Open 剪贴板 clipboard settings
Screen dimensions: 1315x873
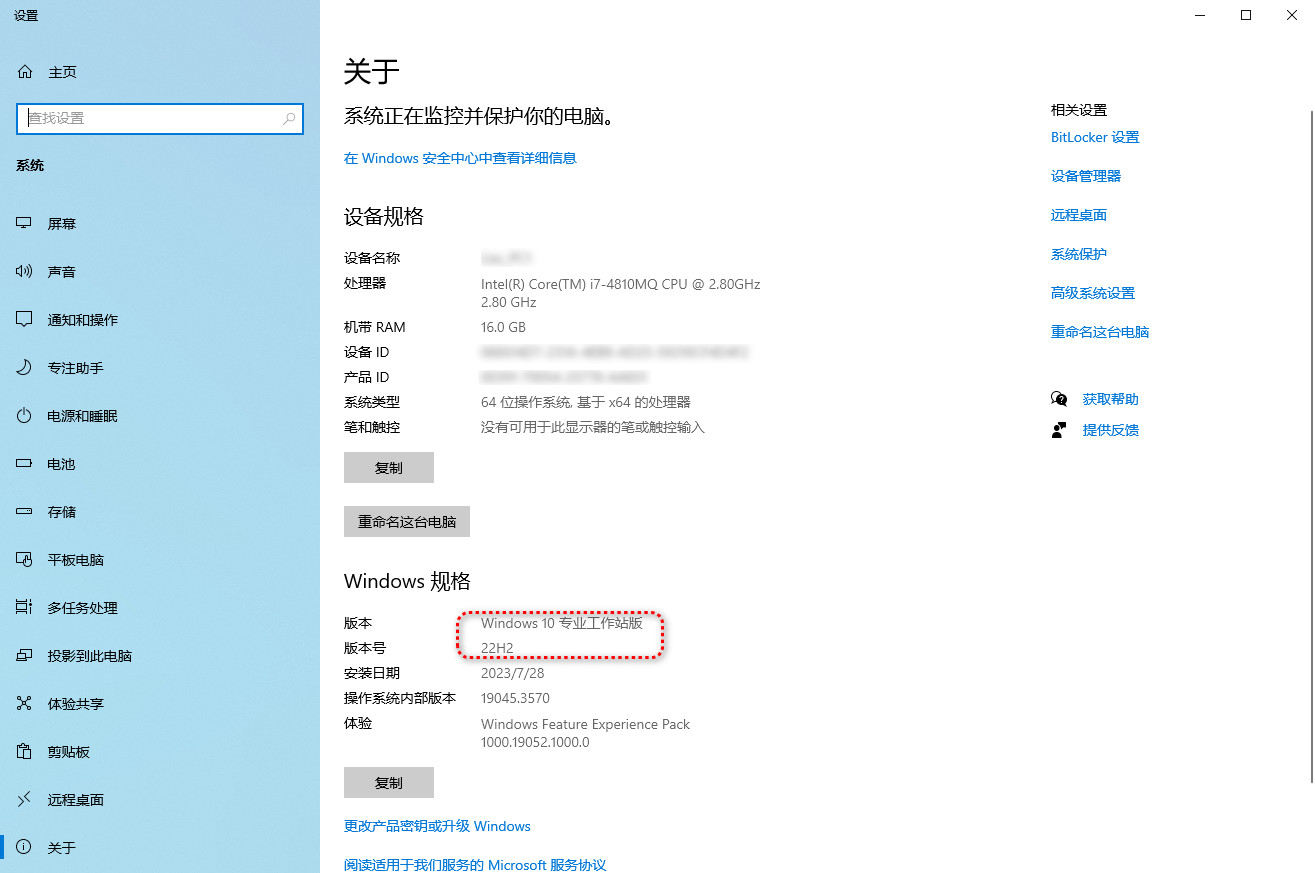[x=68, y=752]
